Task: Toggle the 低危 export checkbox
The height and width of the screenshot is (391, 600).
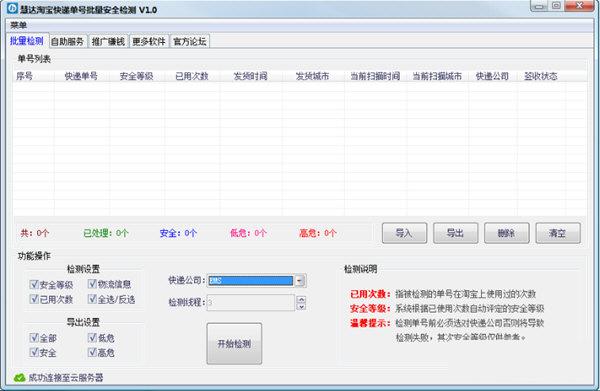Action: coord(92,337)
